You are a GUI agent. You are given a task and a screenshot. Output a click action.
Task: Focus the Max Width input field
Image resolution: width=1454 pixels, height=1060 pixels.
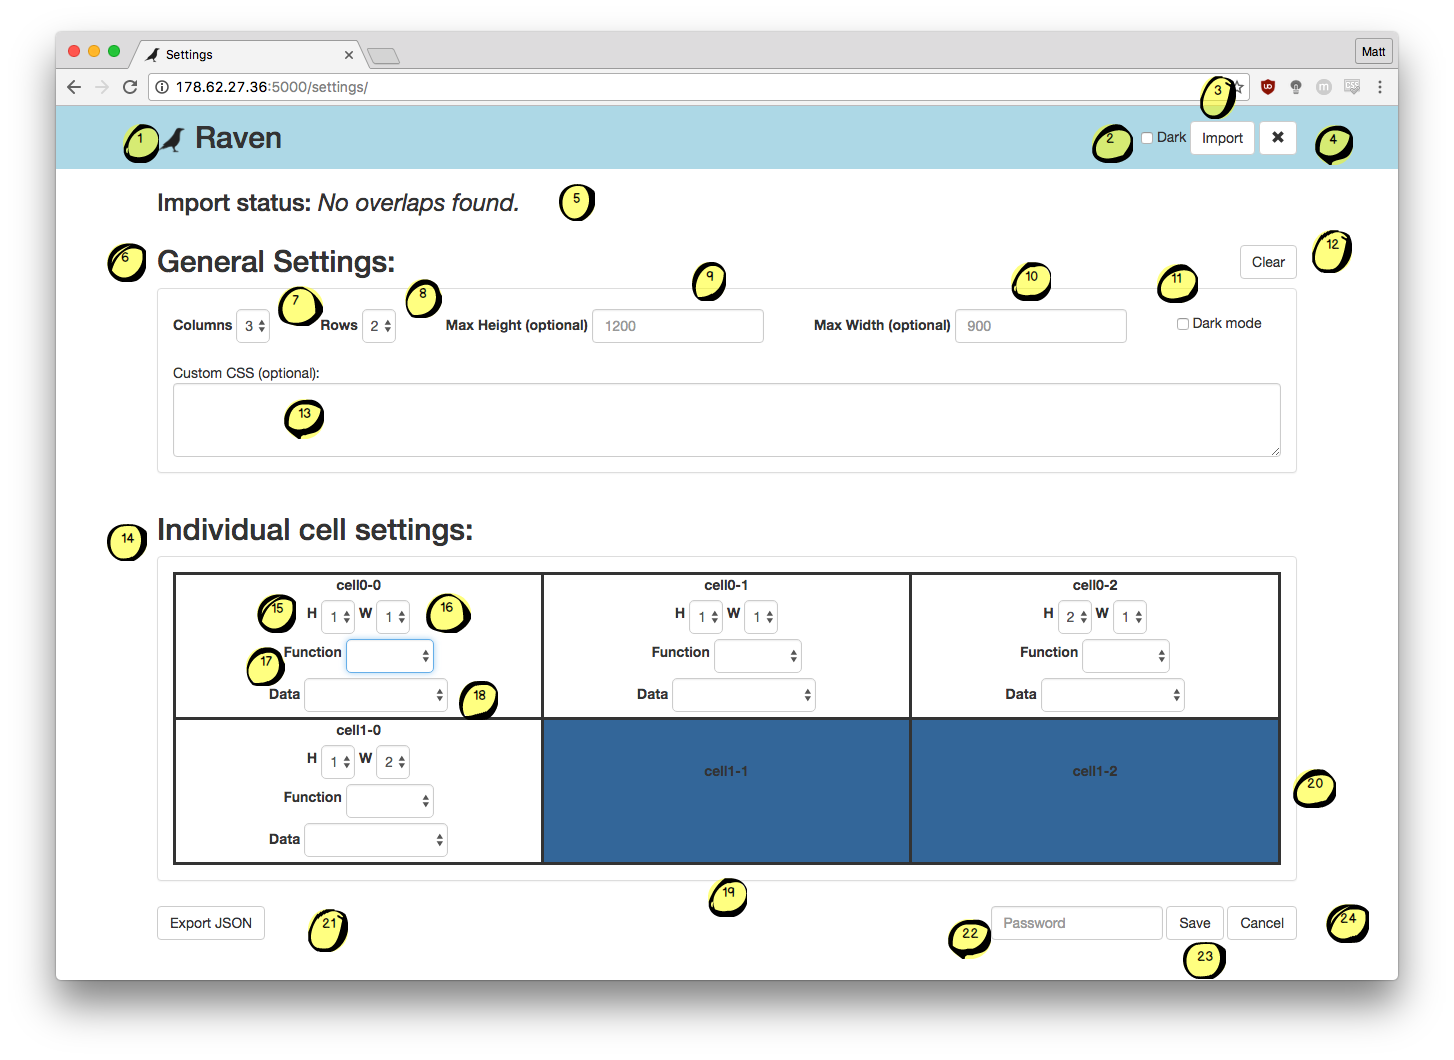point(1041,326)
